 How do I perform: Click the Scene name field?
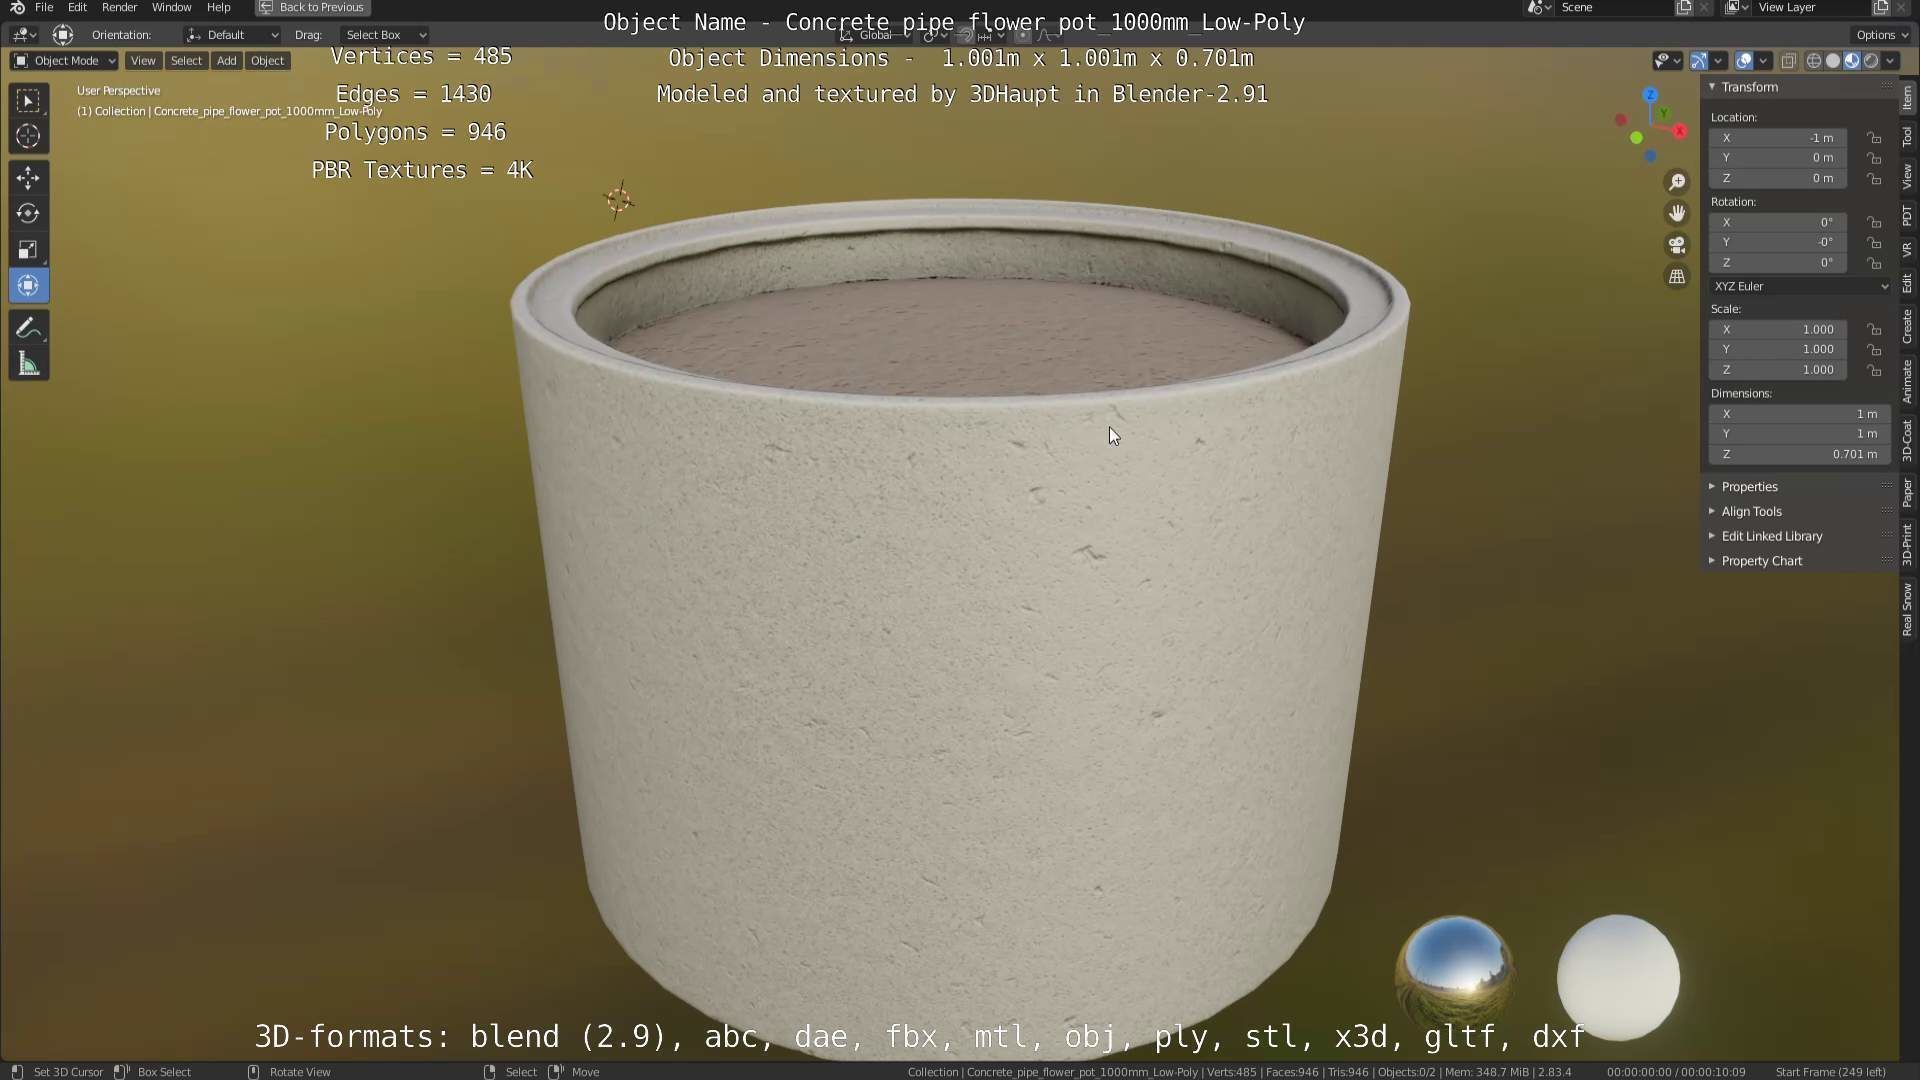tap(1613, 7)
